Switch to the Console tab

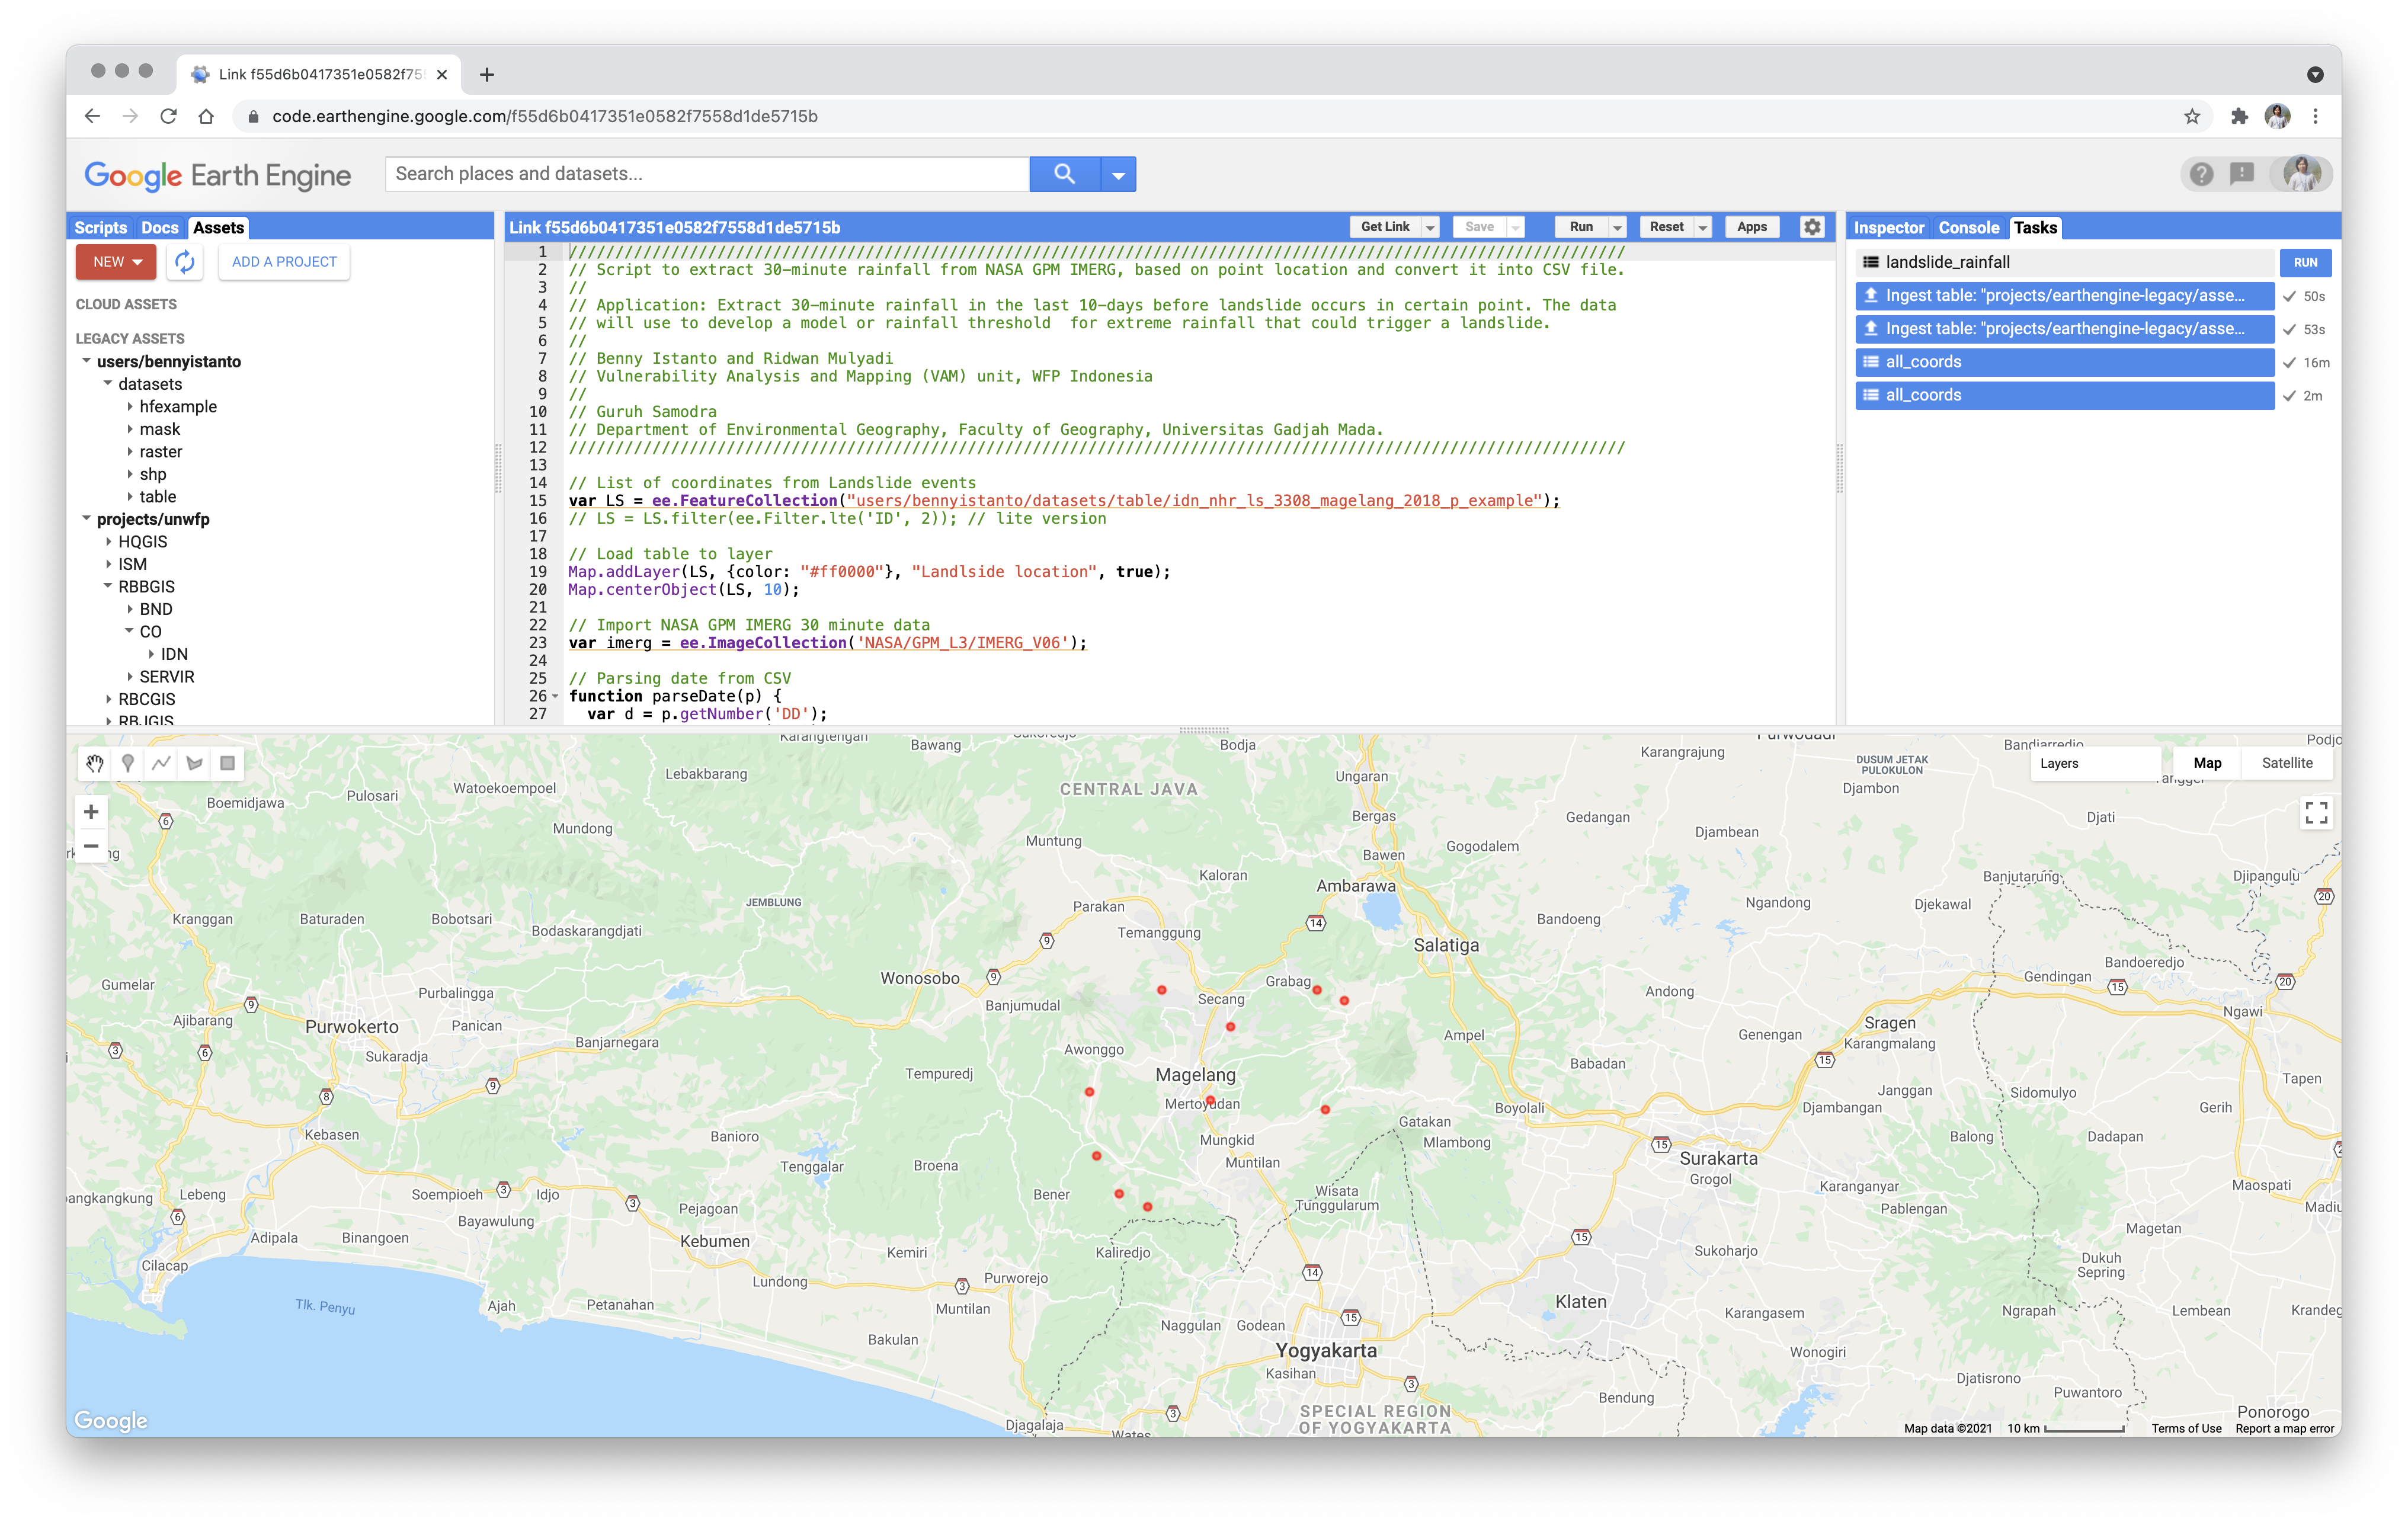pyautogui.click(x=1968, y=228)
